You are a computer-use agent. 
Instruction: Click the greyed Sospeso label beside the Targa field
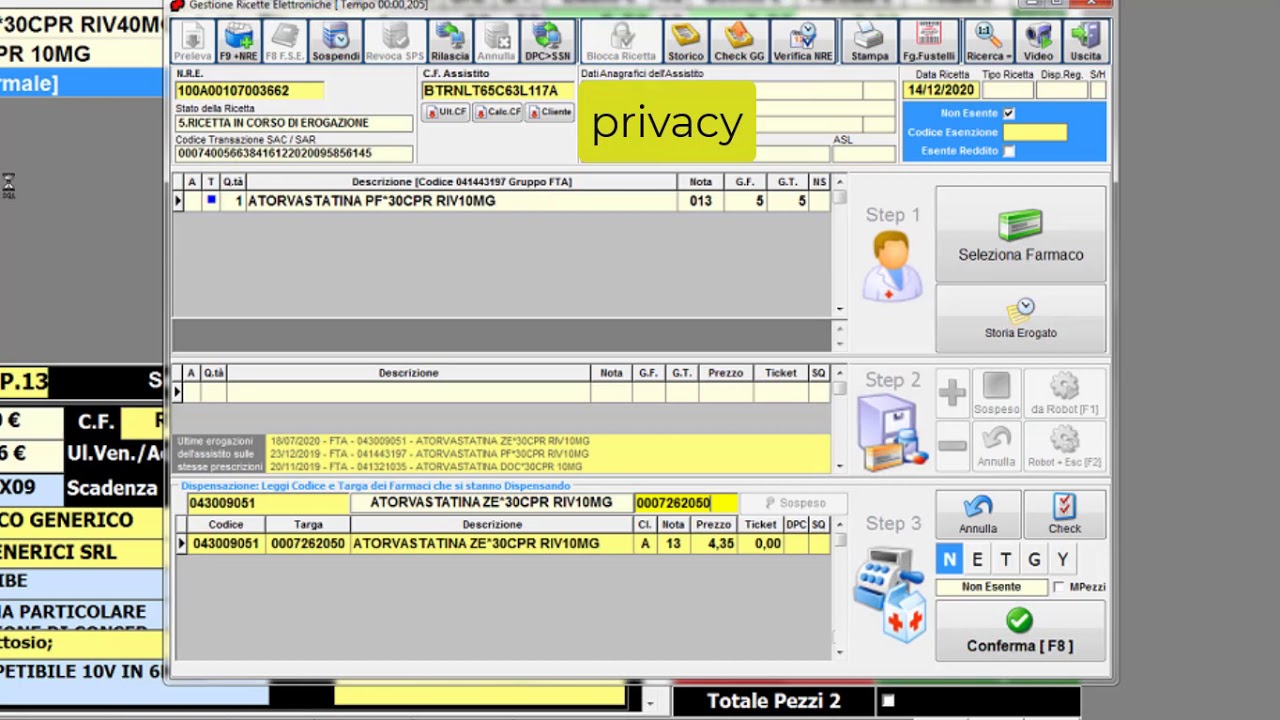[796, 503]
